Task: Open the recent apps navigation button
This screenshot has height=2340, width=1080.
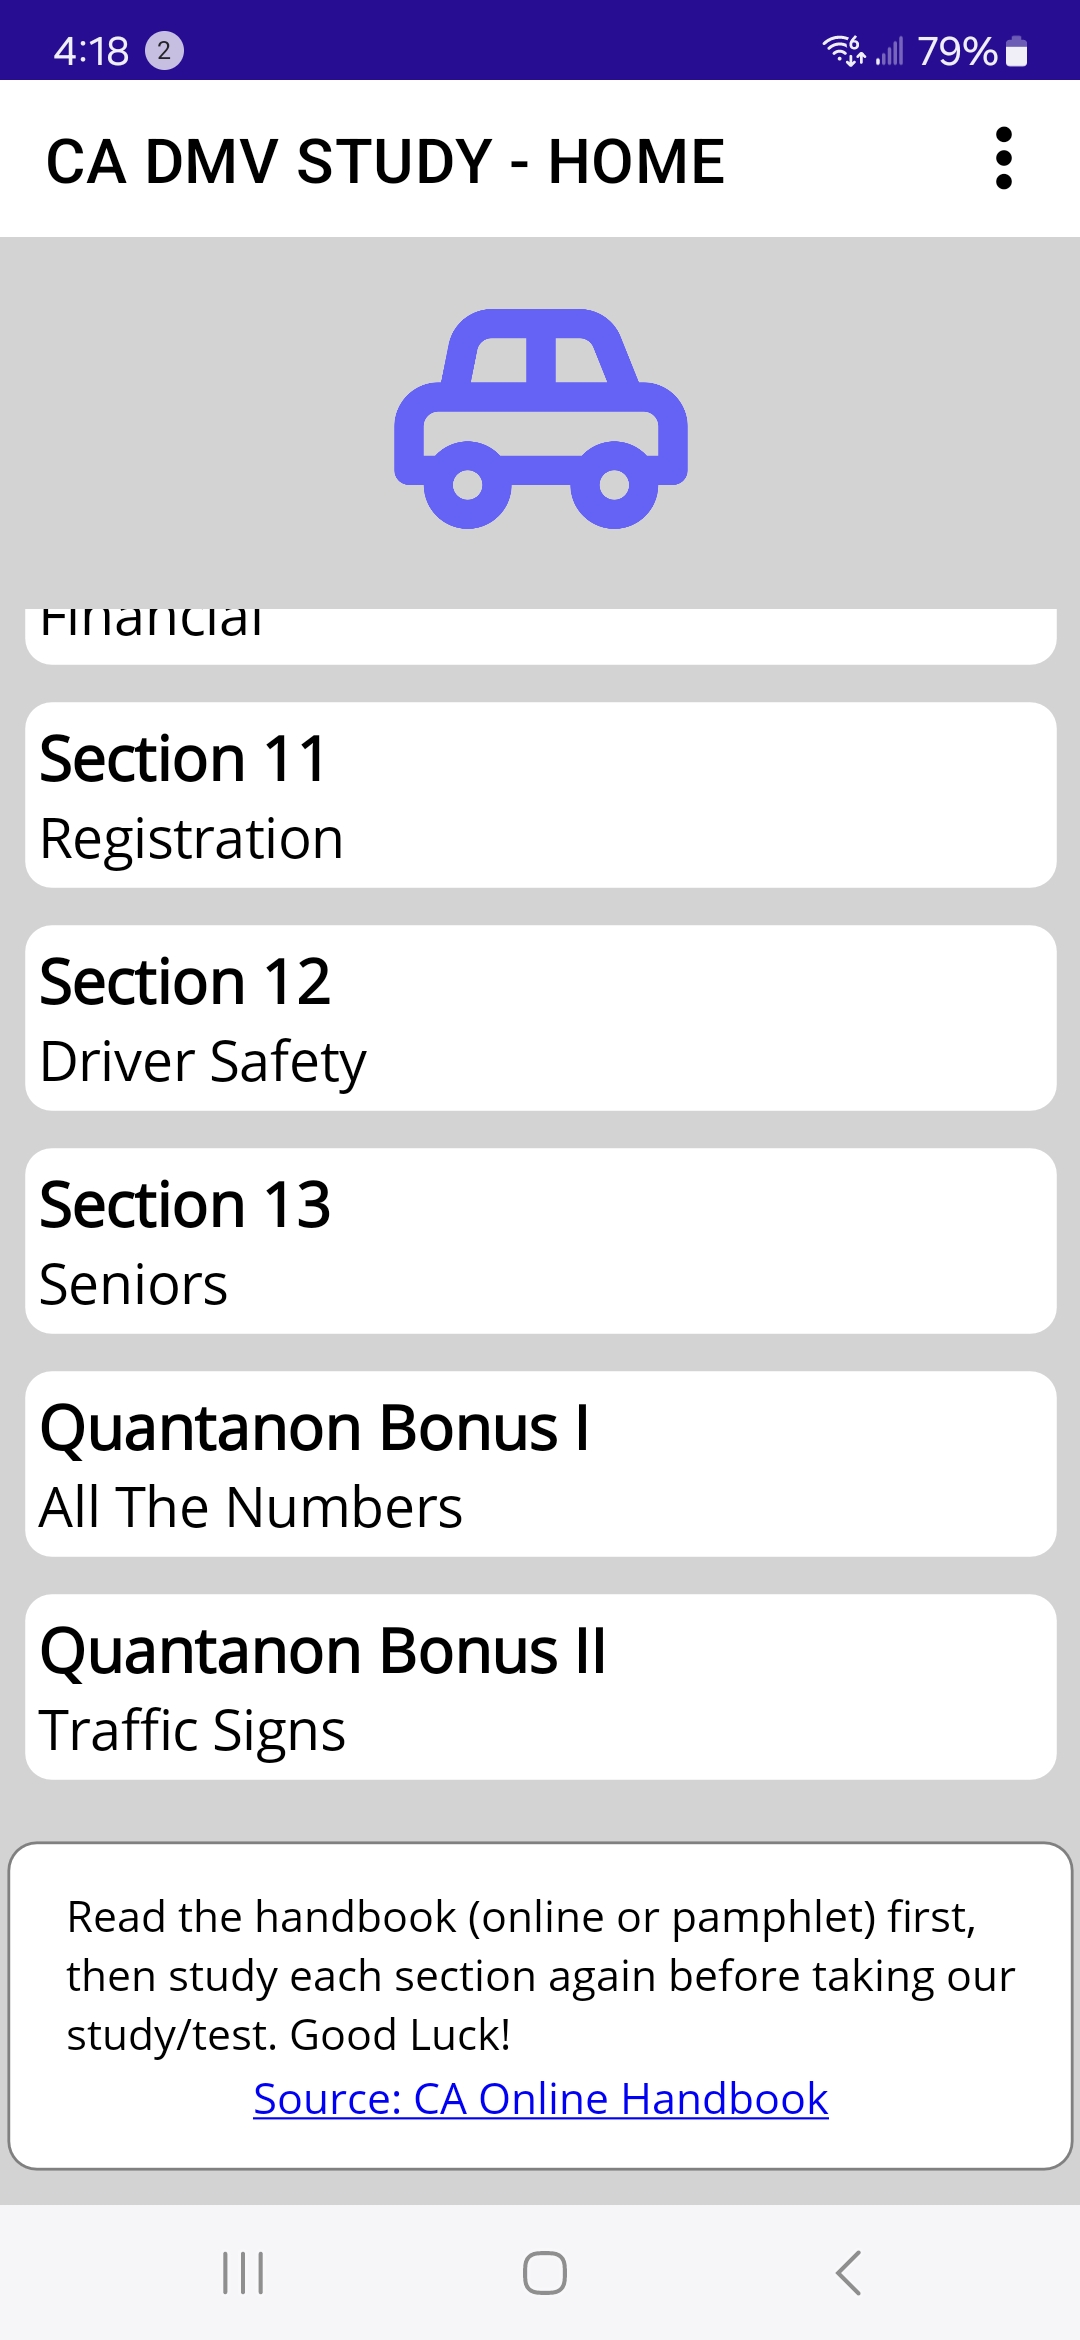Action: [x=243, y=2272]
